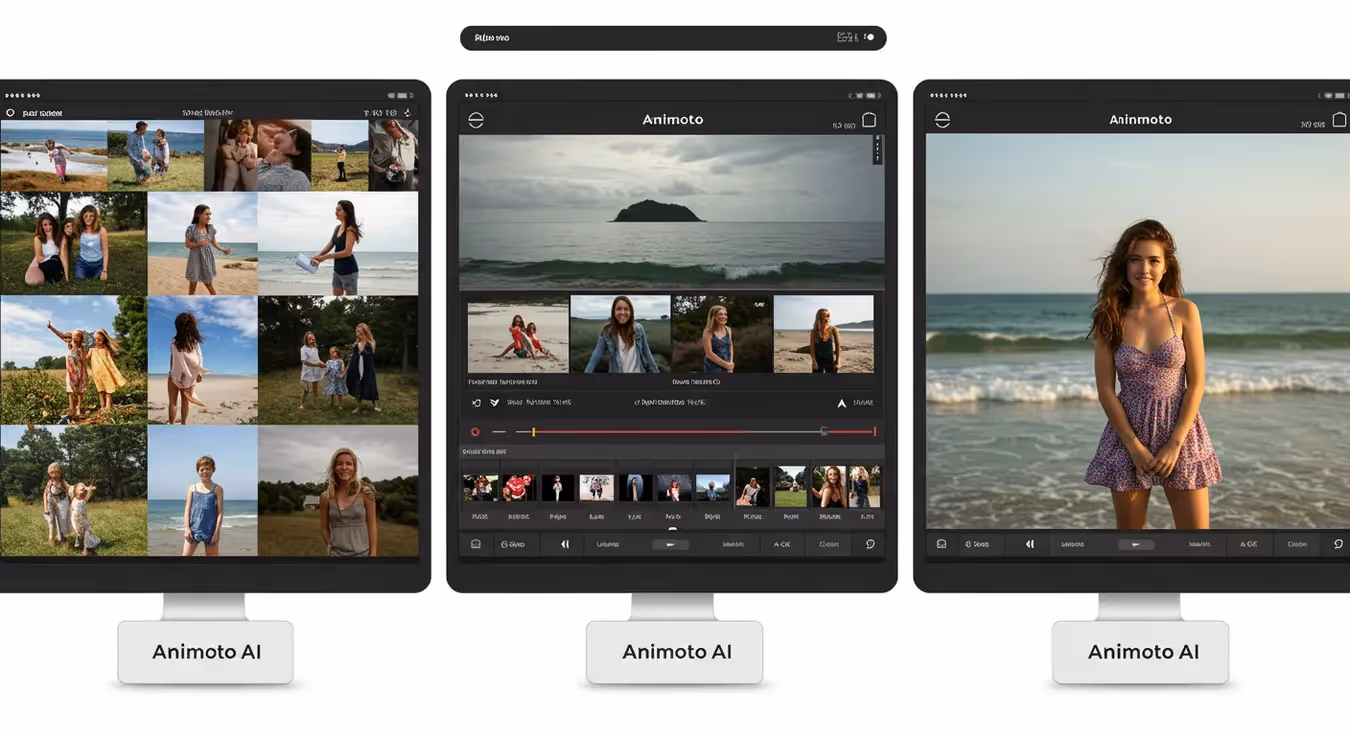Start recording with the red circle button
The width and height of the screenshot is (1350, 736).
pyautogui.click(x=475, y=432)
